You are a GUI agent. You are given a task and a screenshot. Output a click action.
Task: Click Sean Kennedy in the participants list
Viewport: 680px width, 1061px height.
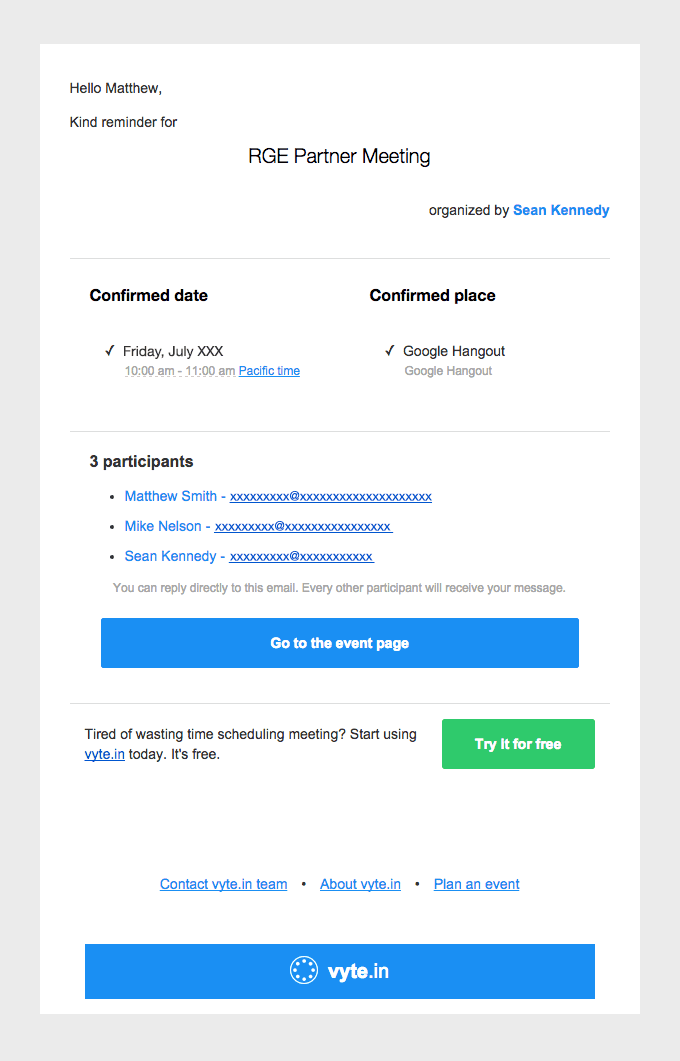point(171,556)
